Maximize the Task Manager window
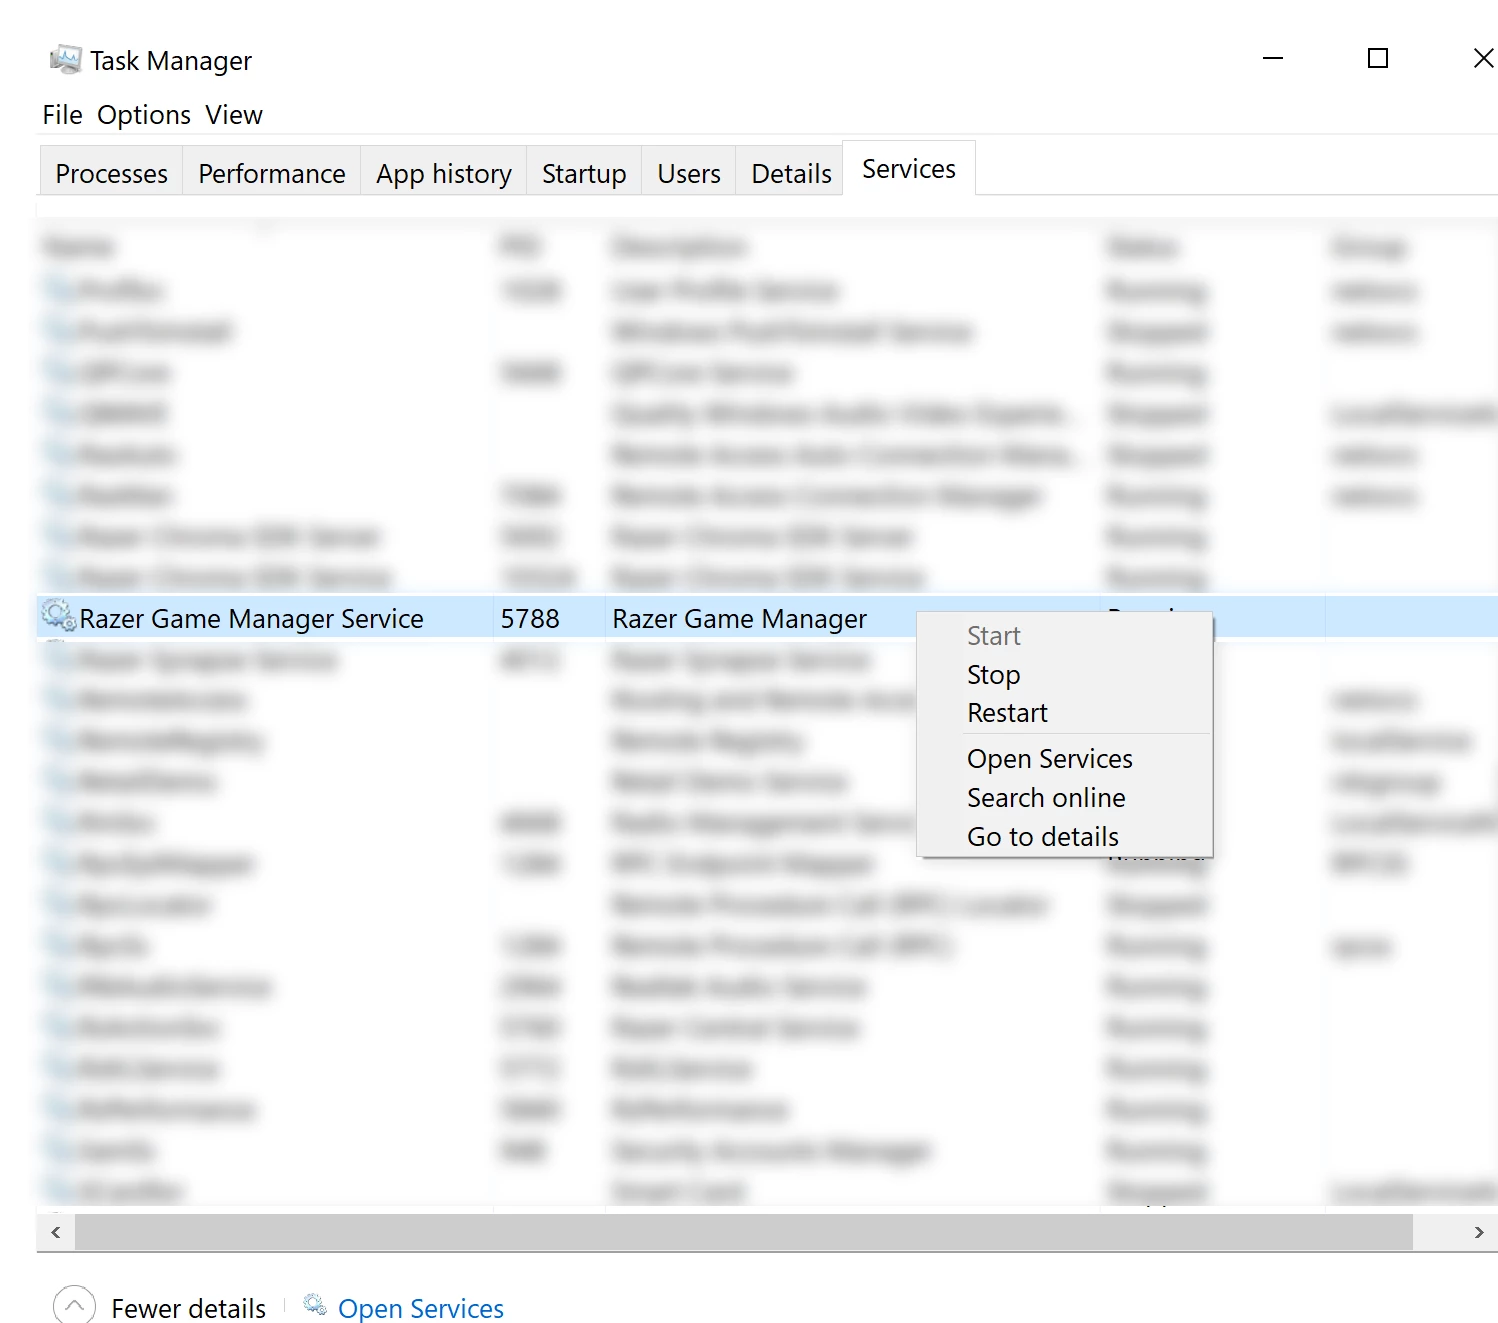 click(1378, 58)
